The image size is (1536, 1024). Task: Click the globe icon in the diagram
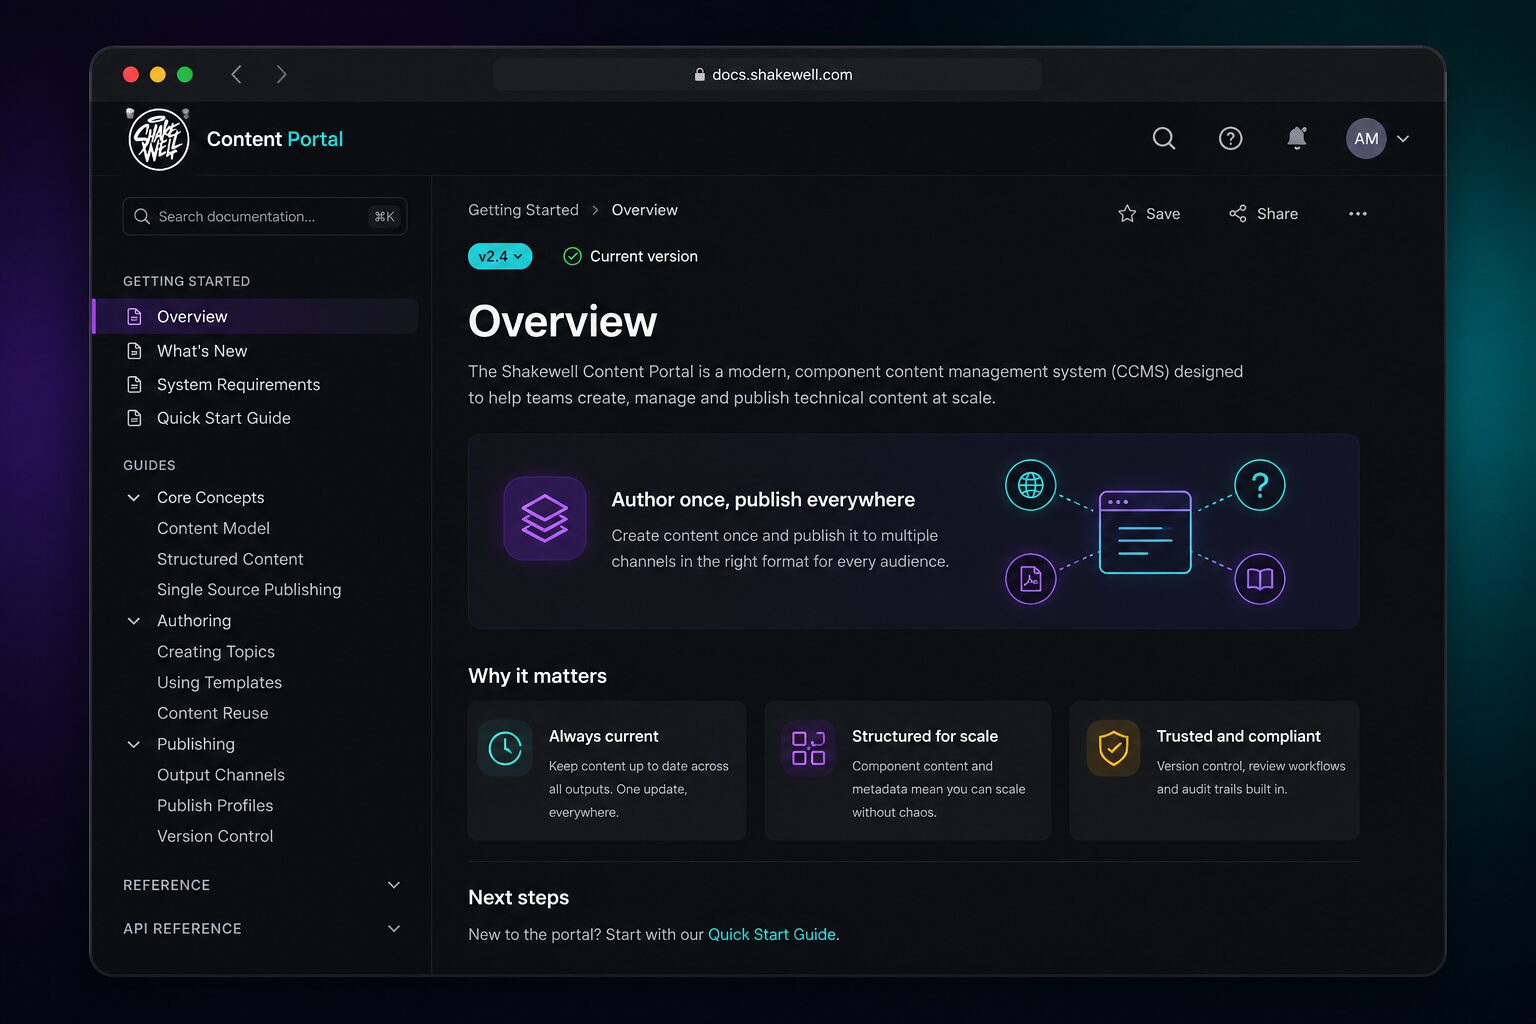[x=1030, y=485]
